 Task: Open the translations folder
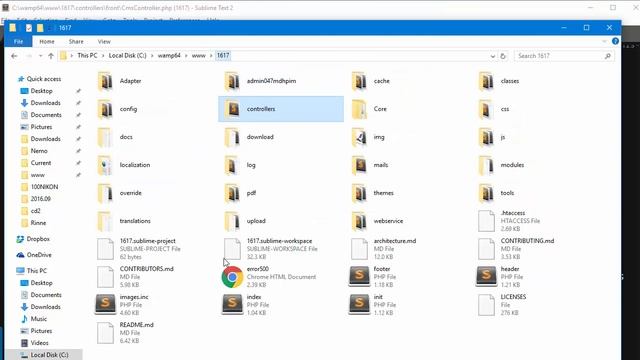pyautogui.click(x=124, y=221)
